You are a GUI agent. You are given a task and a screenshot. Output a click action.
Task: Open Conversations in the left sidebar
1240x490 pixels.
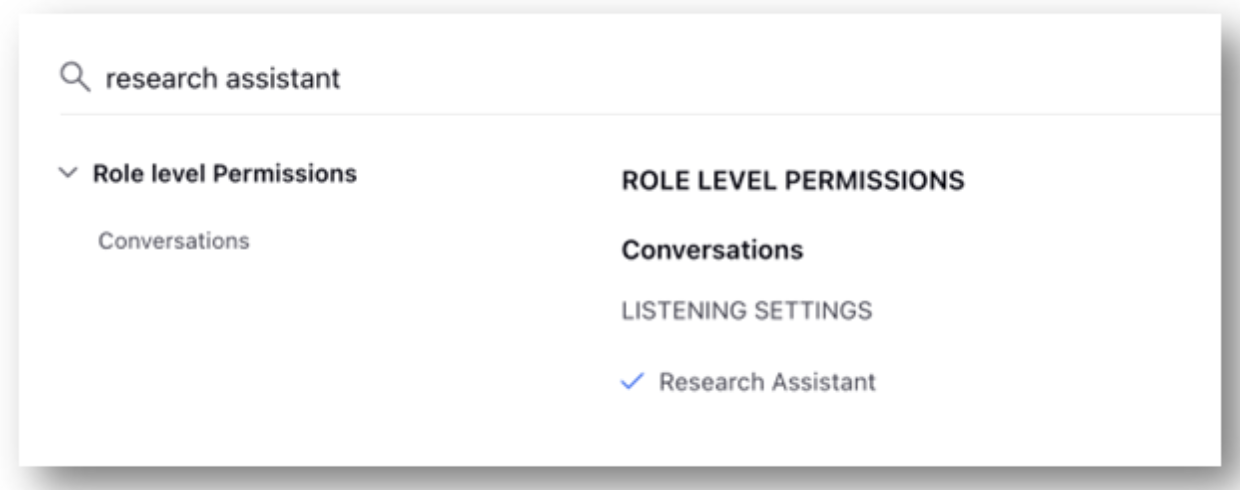tap(173, 241)
